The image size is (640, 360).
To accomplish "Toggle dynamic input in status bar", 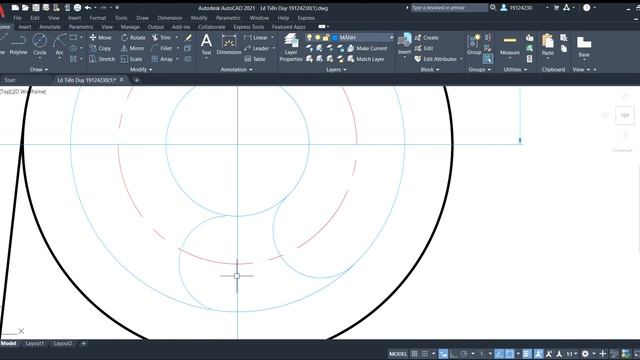I will click(x=443, y=354).
